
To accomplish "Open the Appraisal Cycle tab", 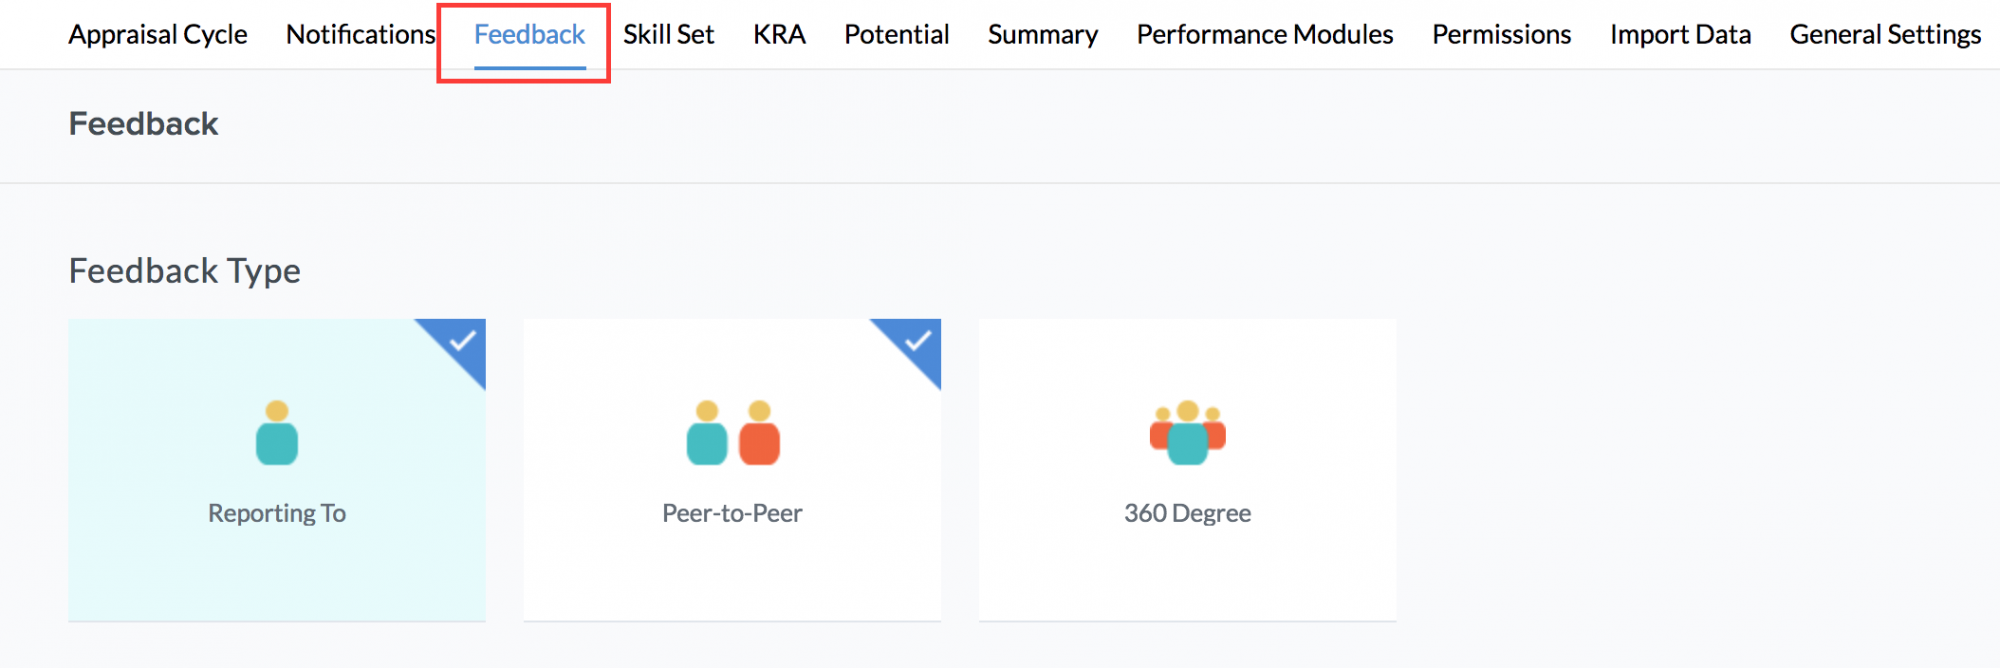I will click(x=158, y=35).
